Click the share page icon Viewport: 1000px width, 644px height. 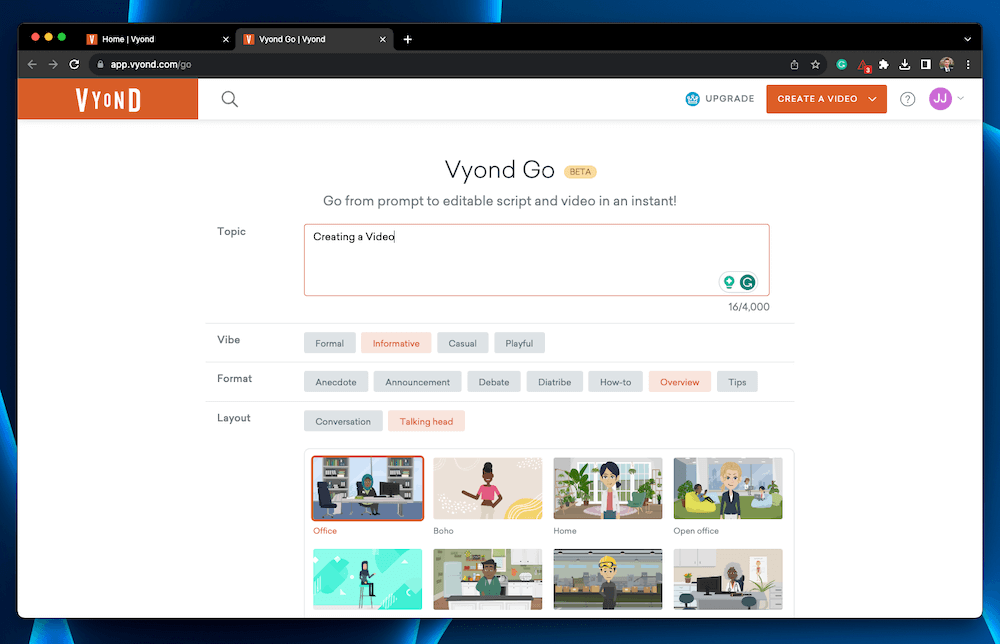coord(794,64)
